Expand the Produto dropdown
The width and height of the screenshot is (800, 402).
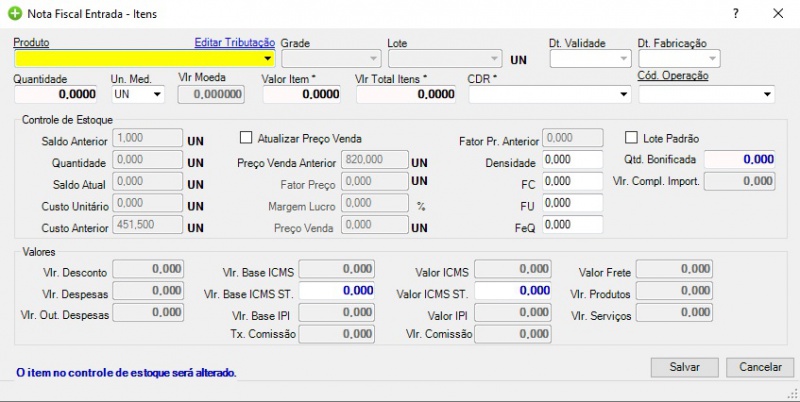point(267,59)
